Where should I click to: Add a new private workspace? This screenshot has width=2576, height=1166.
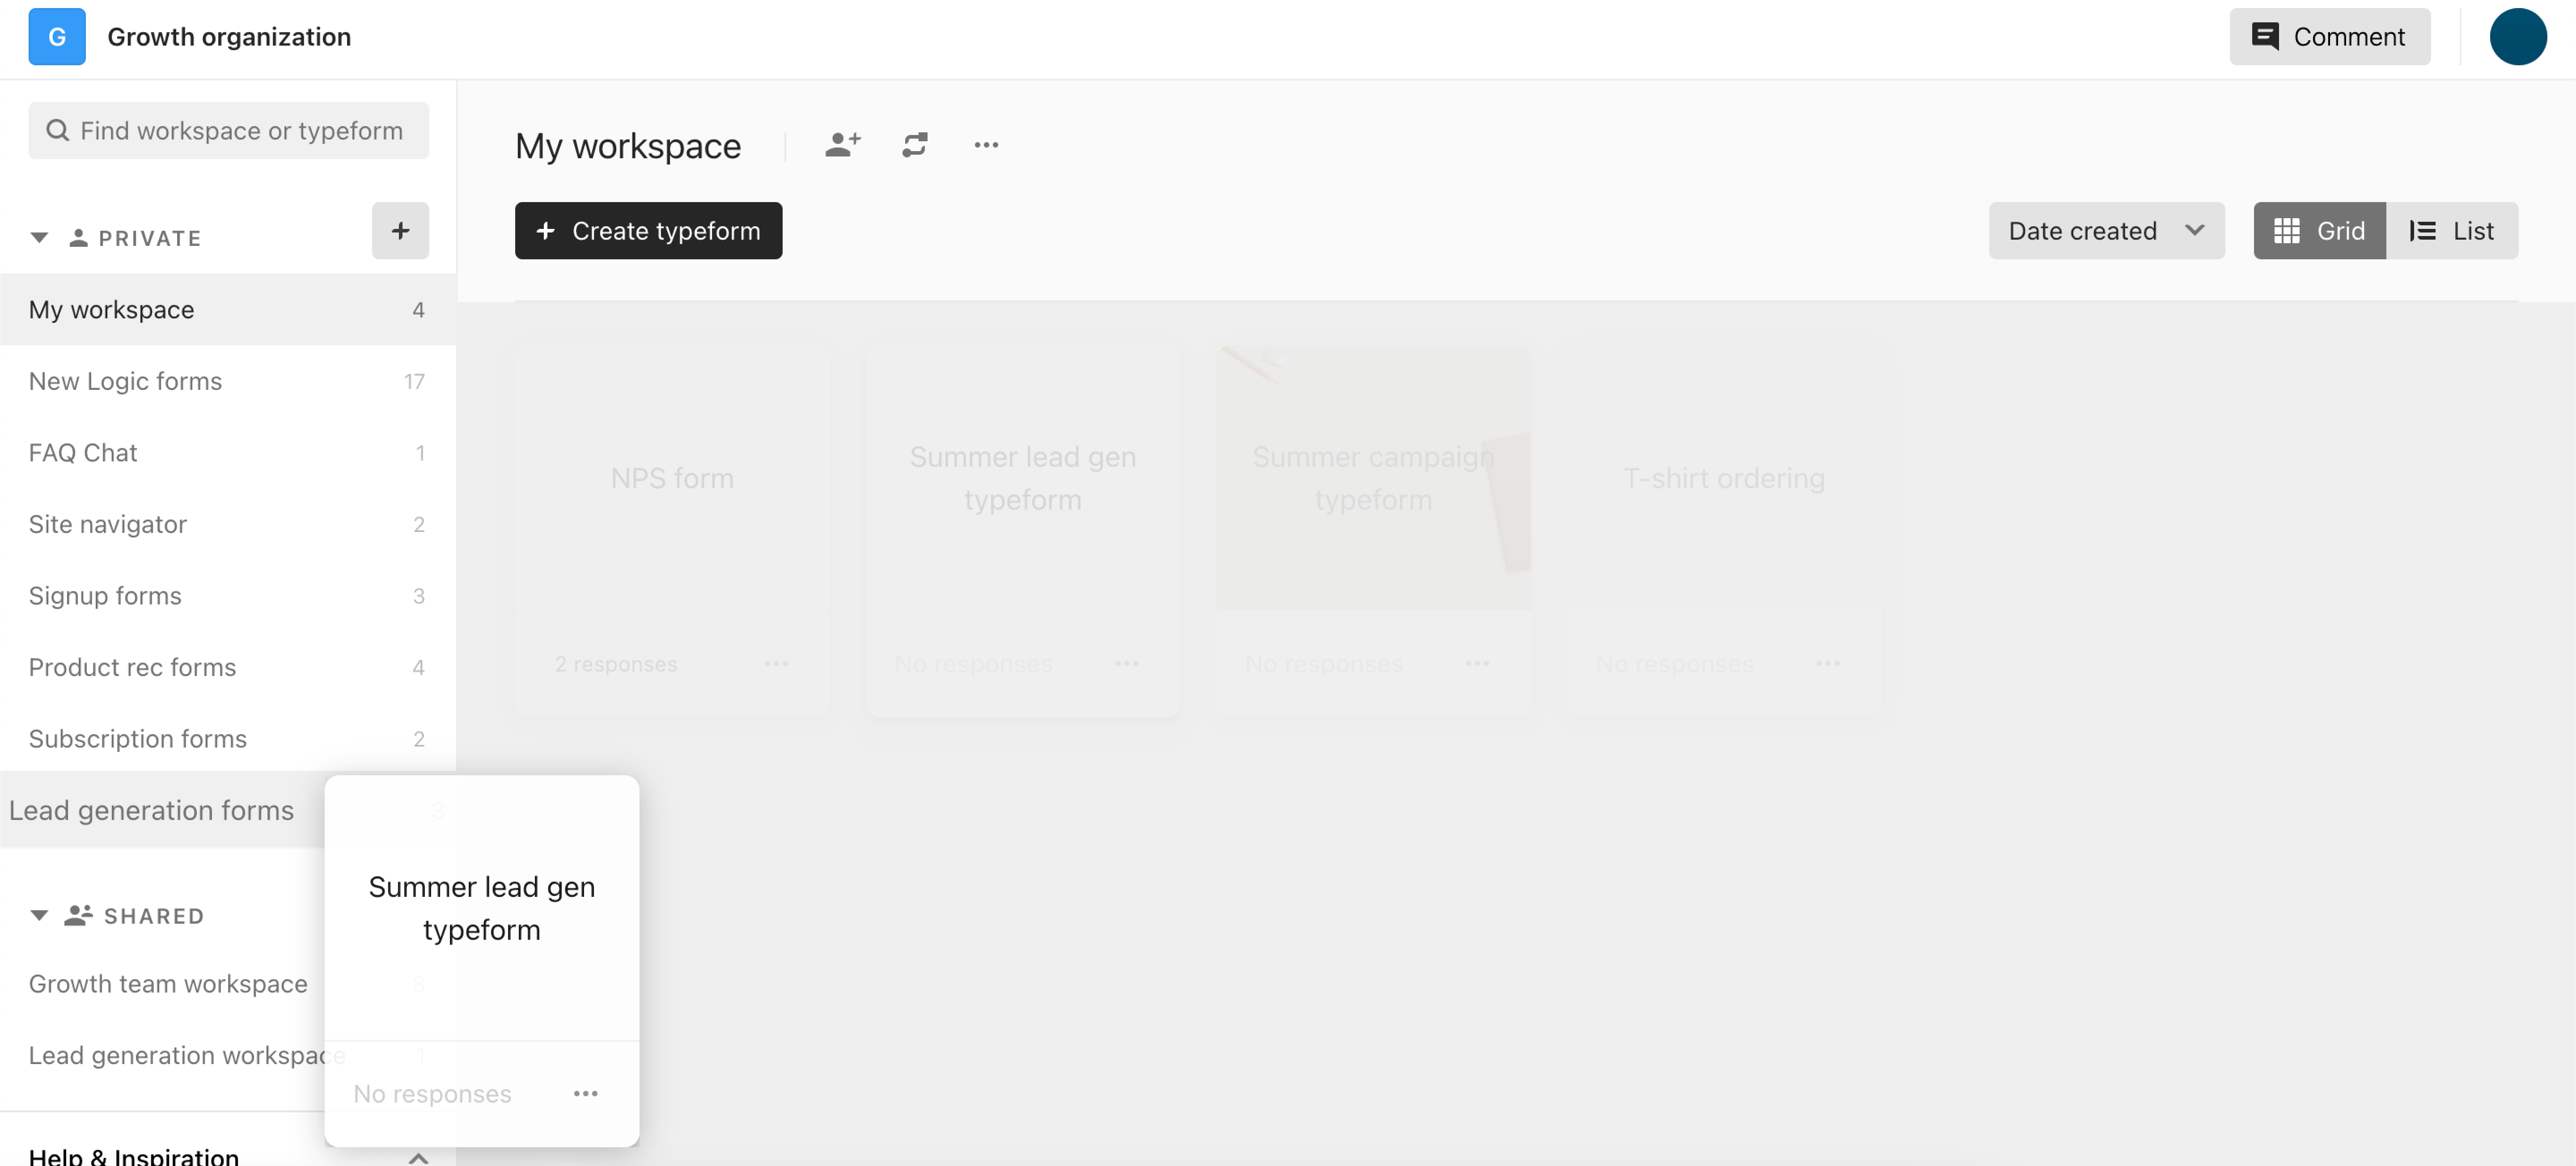coord(400,231)
